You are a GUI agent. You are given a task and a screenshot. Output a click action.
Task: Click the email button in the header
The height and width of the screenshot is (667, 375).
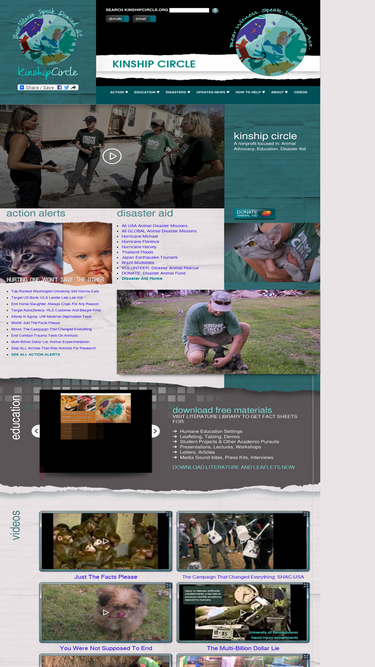tap(144, 19)
